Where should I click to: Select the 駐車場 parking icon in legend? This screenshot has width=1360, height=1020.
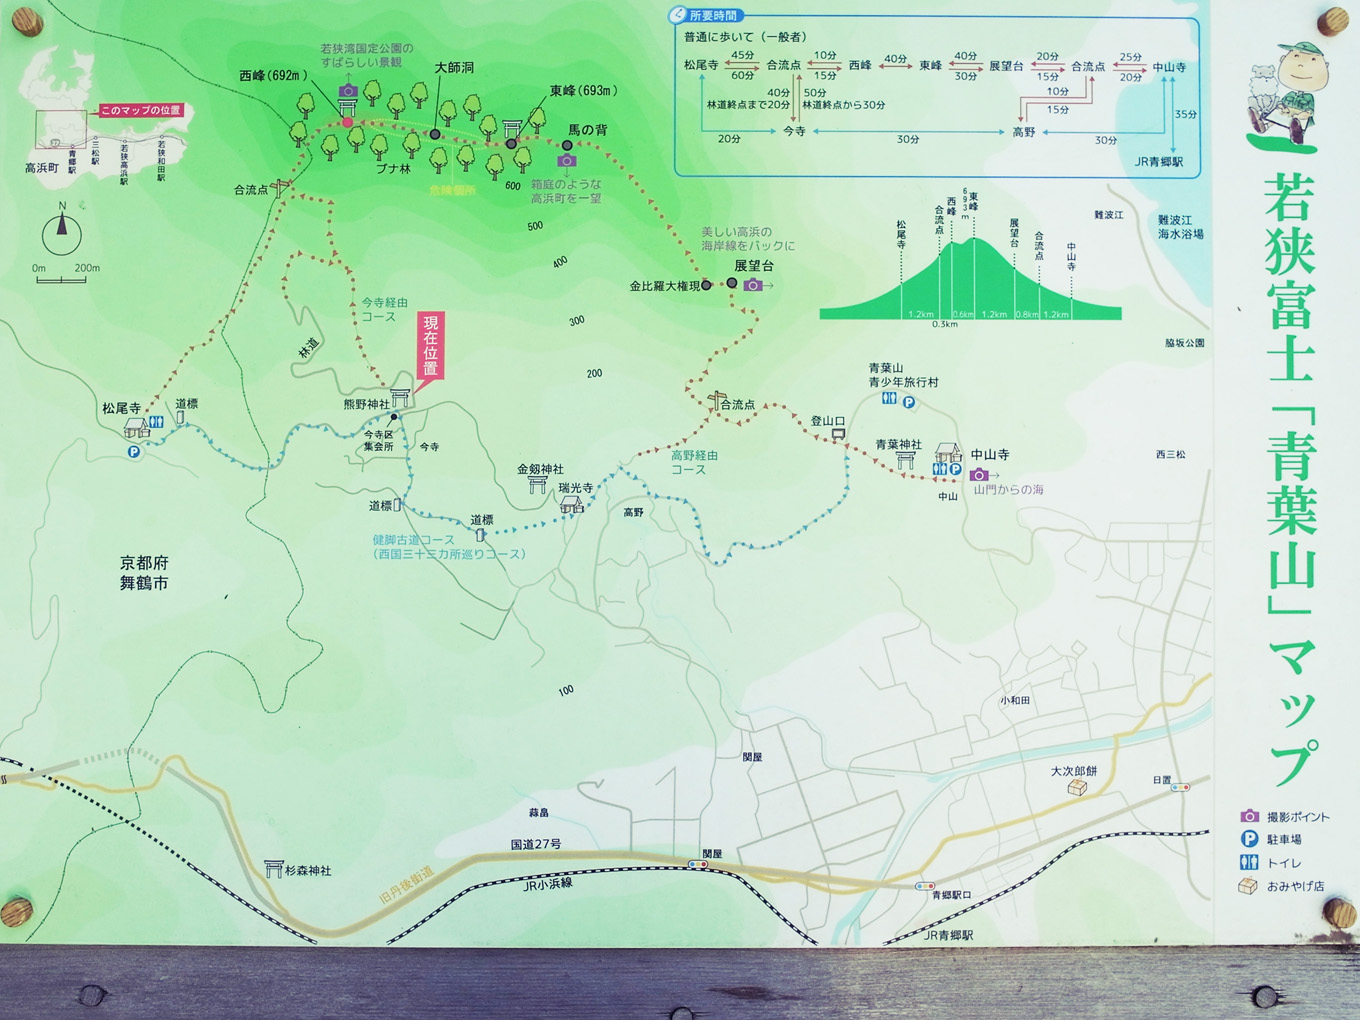(1249, 839)
